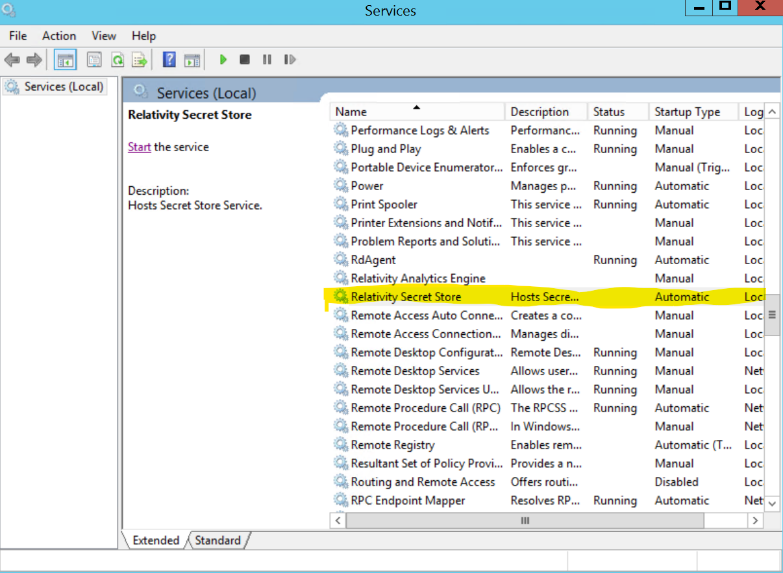The image size is (783, 573).
Task: Click the Start the service link
Action: [139, 147]
